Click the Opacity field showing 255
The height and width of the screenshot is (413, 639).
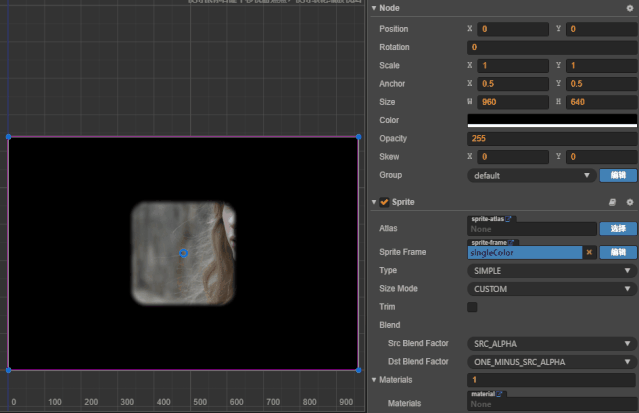pos(552,139)
